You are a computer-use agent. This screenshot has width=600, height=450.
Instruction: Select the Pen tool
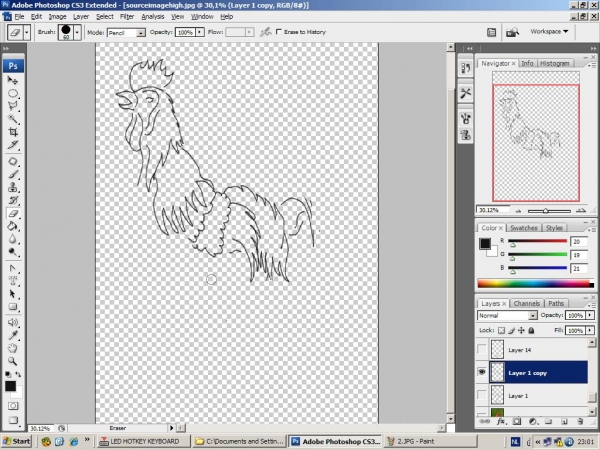click(x=13, y=268)
